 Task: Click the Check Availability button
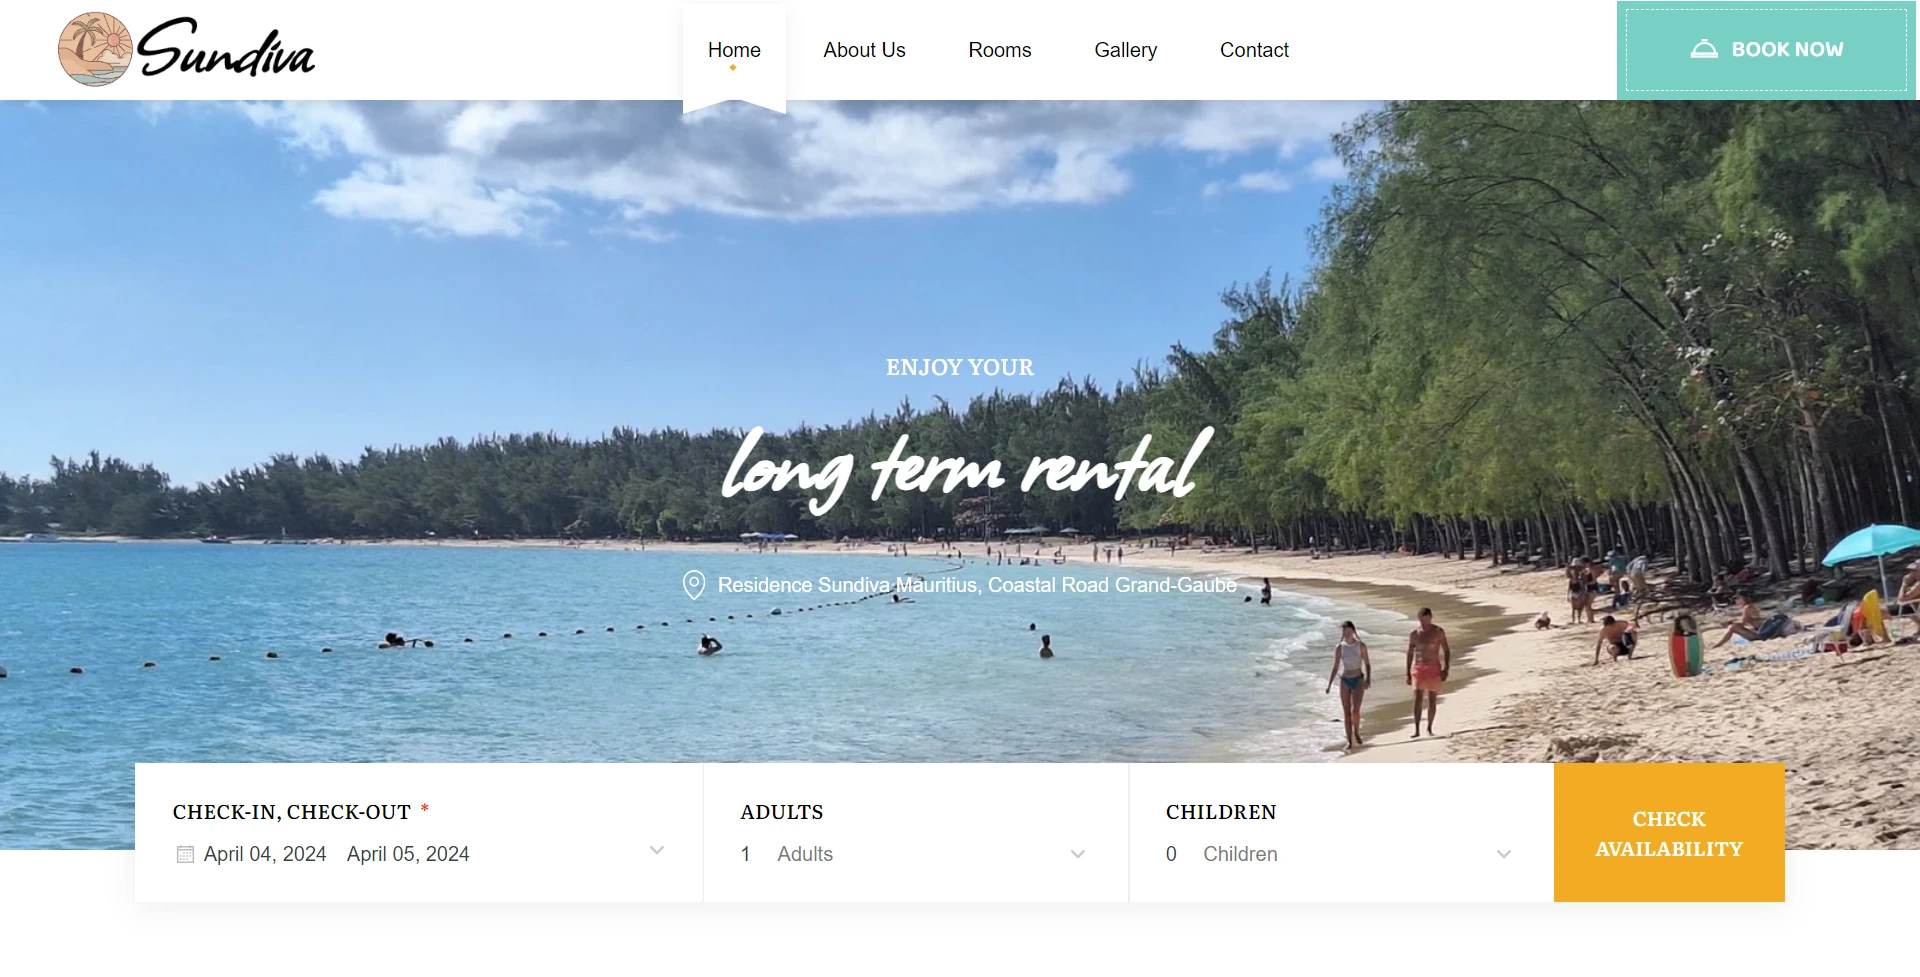tap(1669, 833)
